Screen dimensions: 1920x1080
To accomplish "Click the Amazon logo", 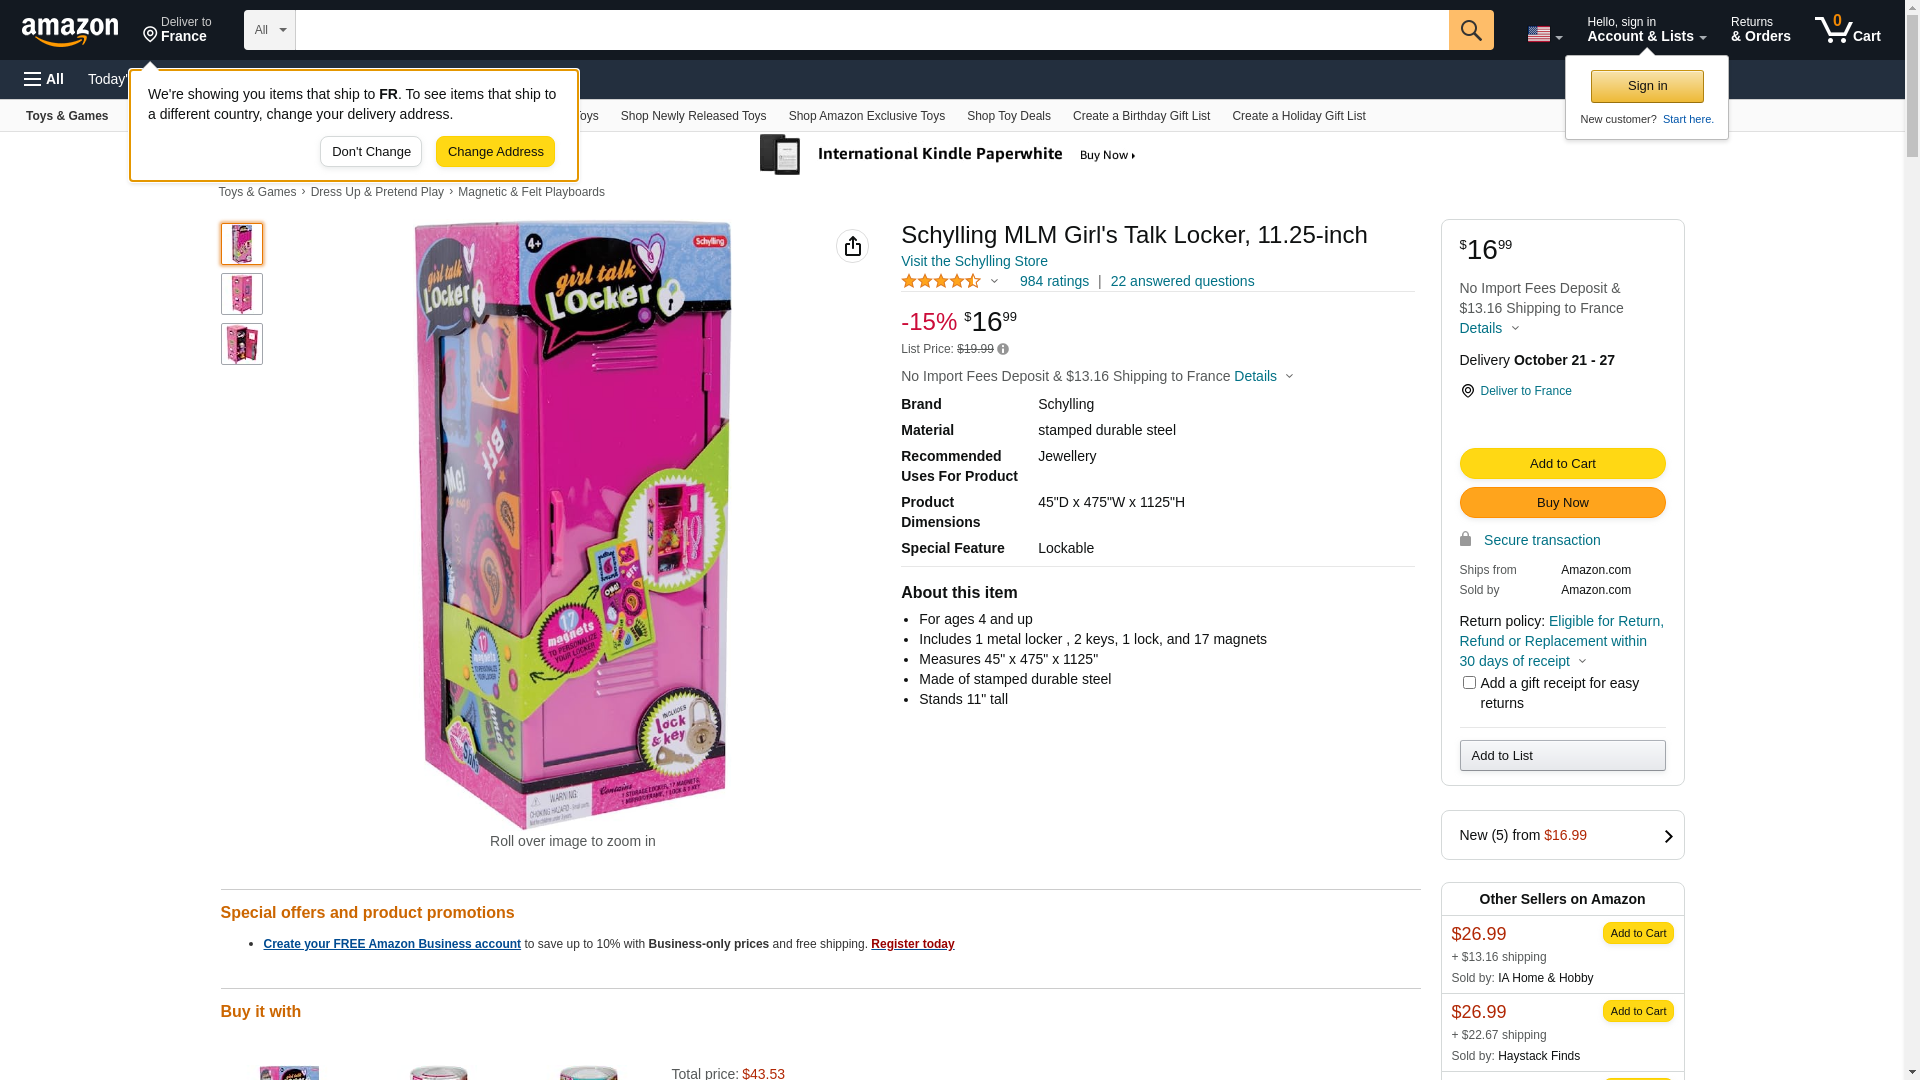I will pyautogui.click(x=70, y=32).
